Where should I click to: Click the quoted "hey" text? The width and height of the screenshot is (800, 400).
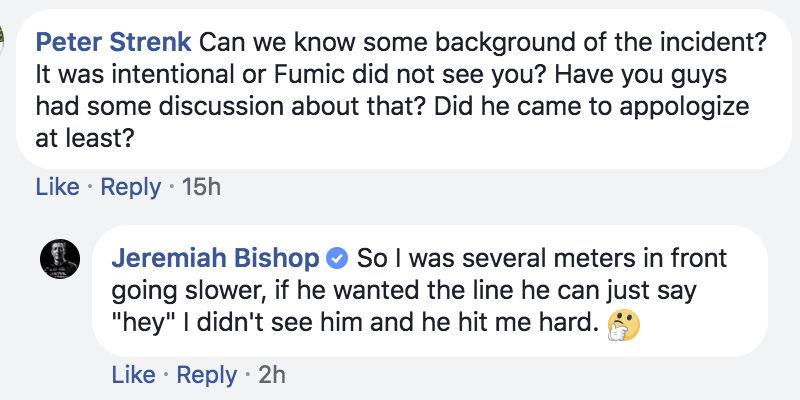(141, 321)
